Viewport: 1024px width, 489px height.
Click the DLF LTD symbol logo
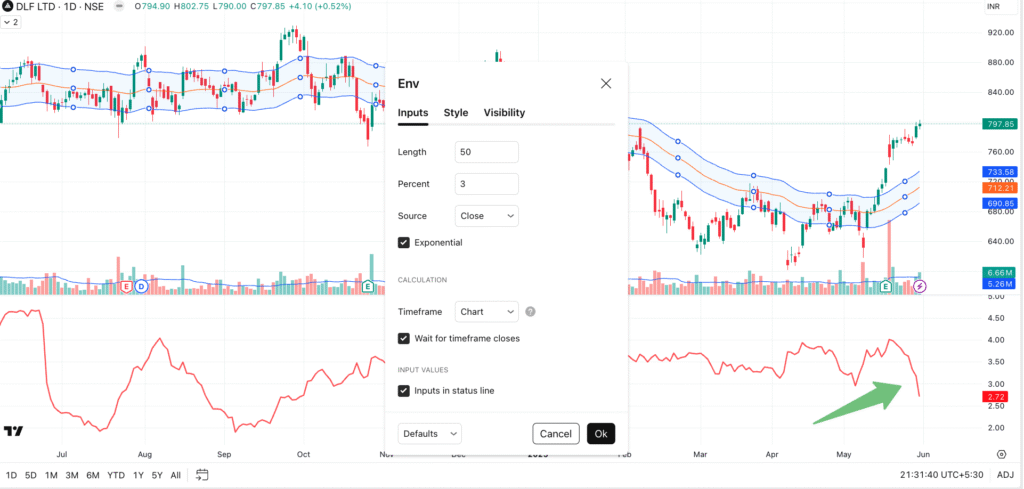[7, 7]
